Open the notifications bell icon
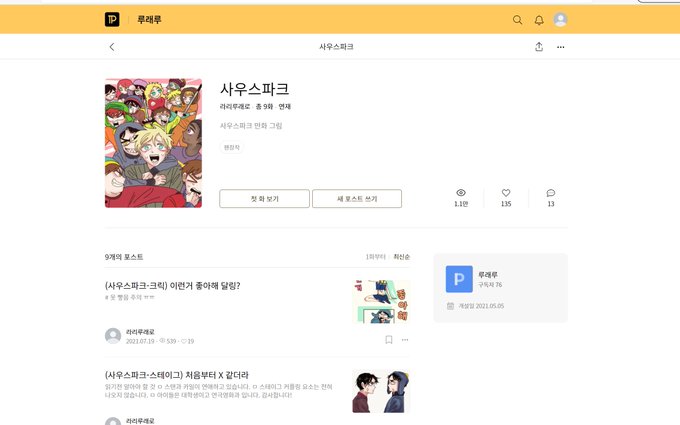This screenshot has height=425, width=680. coord(539,20)
